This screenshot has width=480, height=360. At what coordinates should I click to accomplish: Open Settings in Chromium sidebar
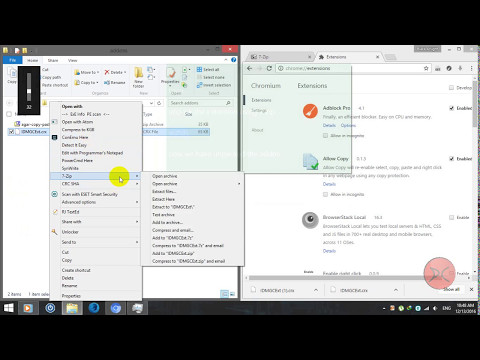coord(259,110)
